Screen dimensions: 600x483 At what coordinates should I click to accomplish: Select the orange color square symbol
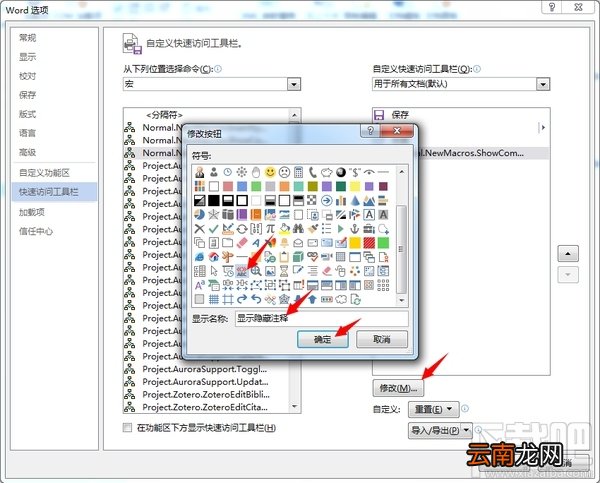click(x=284, y=186)
